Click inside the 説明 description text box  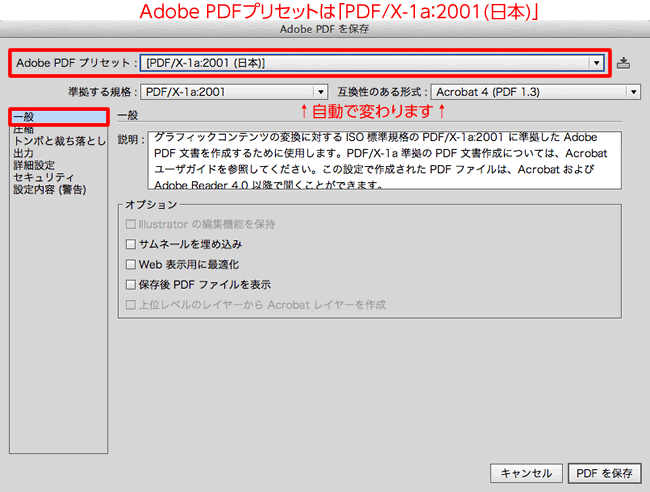384,160
